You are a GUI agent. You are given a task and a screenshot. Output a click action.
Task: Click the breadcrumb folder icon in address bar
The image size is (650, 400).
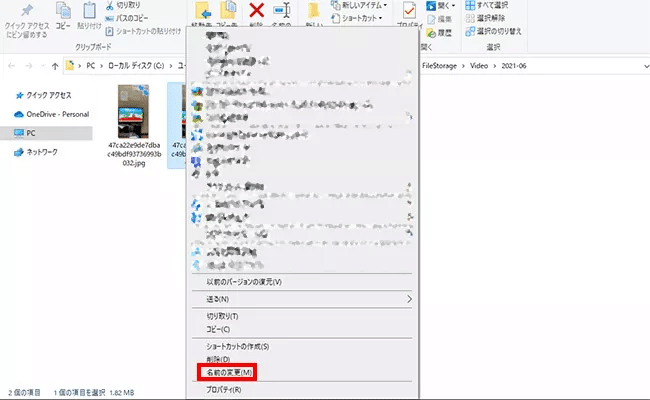click(70, 65)
